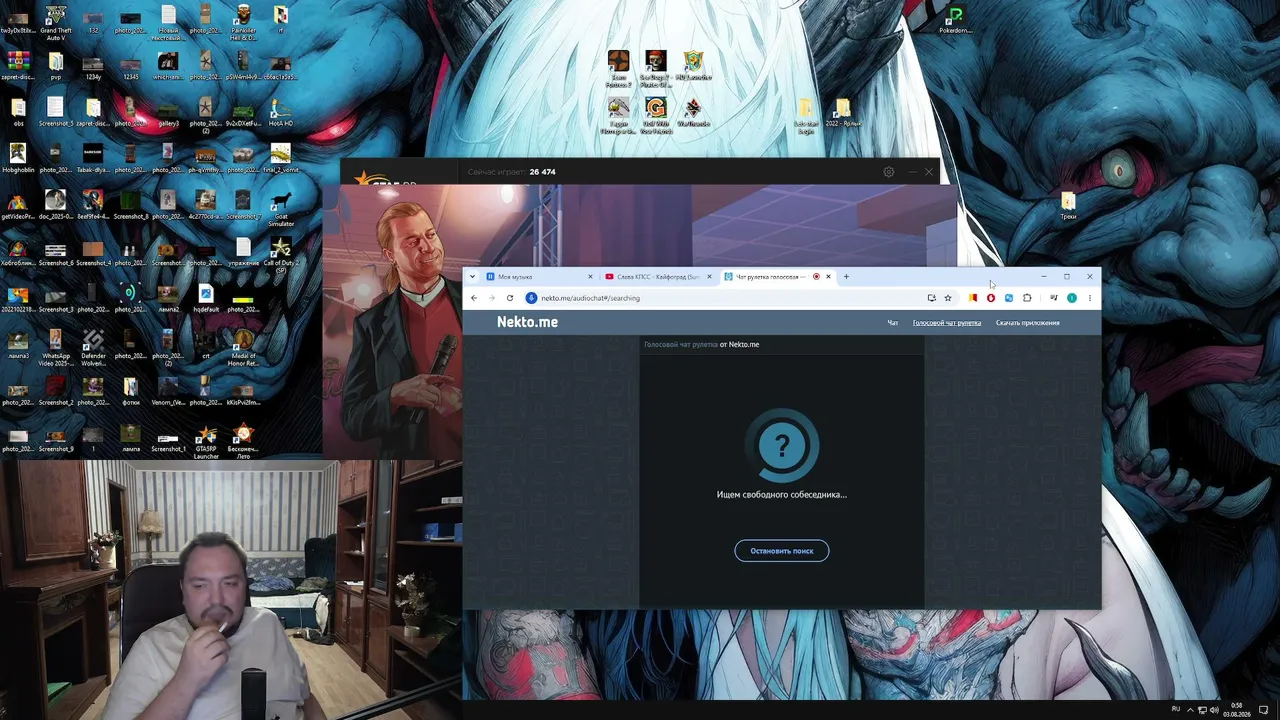Screen dimensions: 1280x720
Task: Open the "Чат" page link
Action: (x=893, y=323)
